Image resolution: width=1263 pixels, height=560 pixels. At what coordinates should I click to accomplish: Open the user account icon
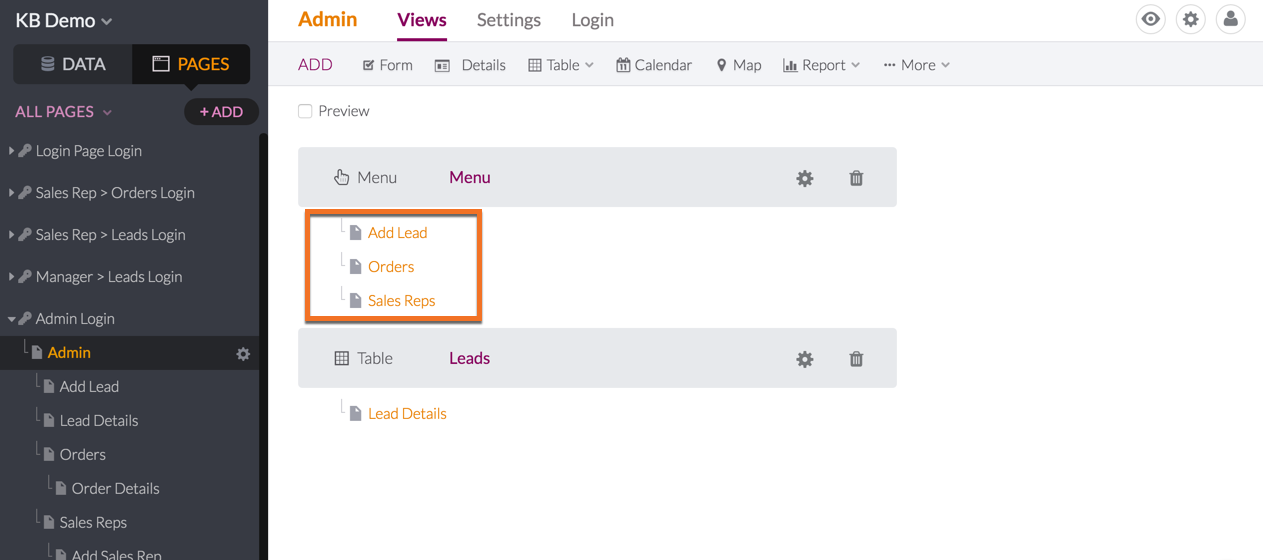tap(1231, 19)
